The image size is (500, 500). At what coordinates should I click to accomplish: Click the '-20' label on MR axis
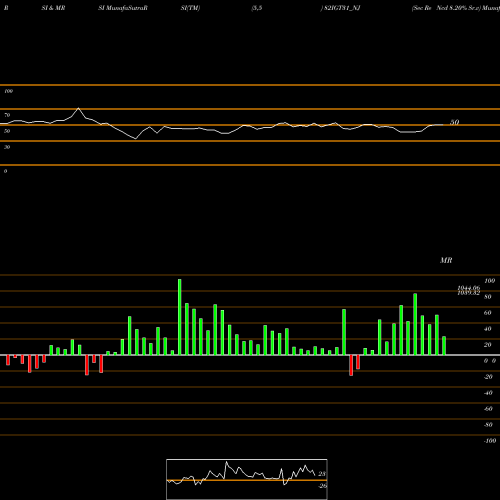click(488, 377)
